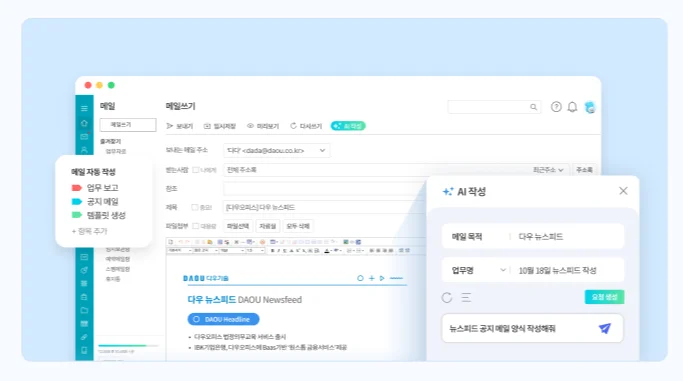
Task: Open the 휴지통 folder
Action: click(x=113, y=279)
